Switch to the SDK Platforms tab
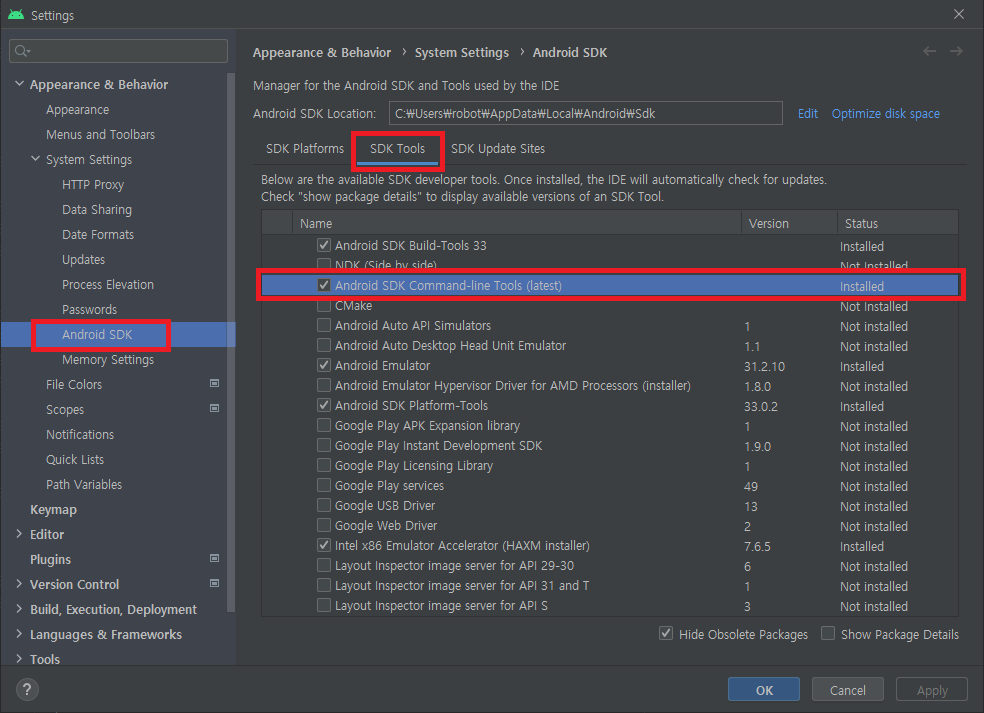 (x=305, y=149)
